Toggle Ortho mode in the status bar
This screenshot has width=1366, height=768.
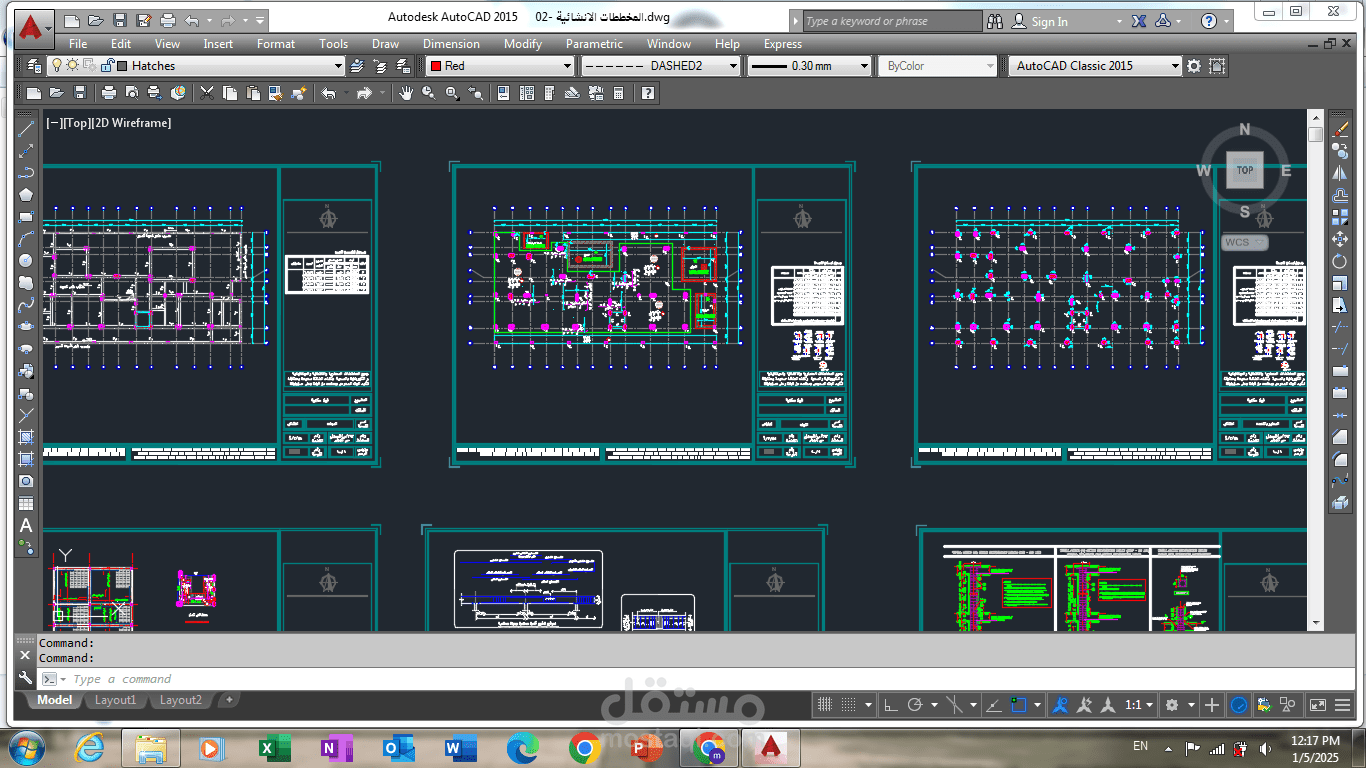(x=891, y=705)
